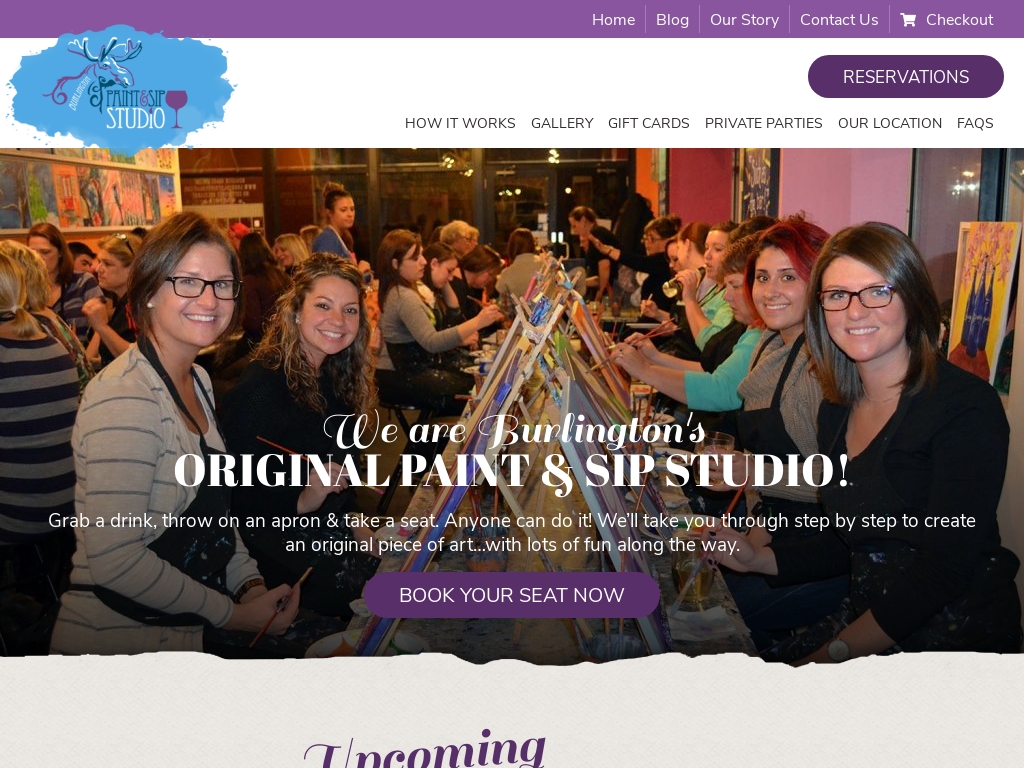Open PRIVATE PARTIES menu item
The height and width of the screenshot is (768, 1024).
coord(763,123)
